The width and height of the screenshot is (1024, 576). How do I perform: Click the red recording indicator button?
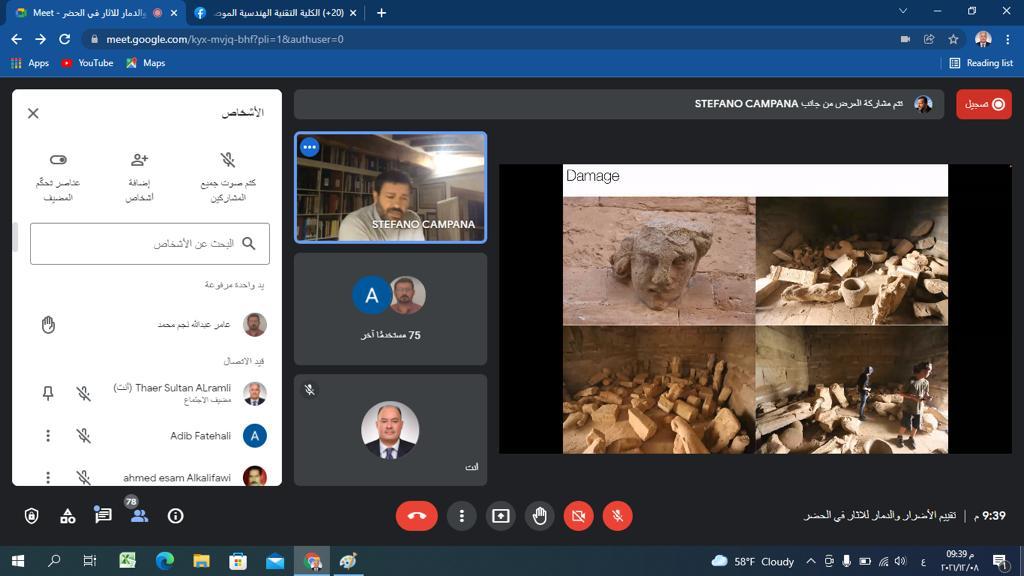[984, 104]
